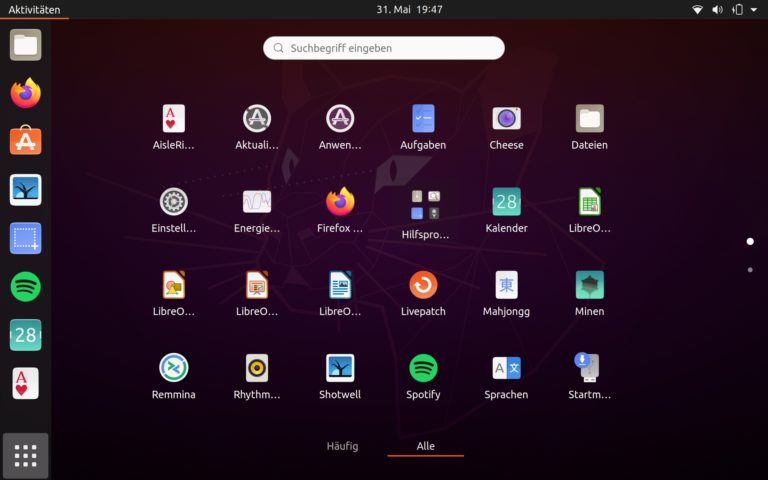This screenshot has height=480, width=768.
Task: Select the first app page indicator dot
Action: (750, 241)
